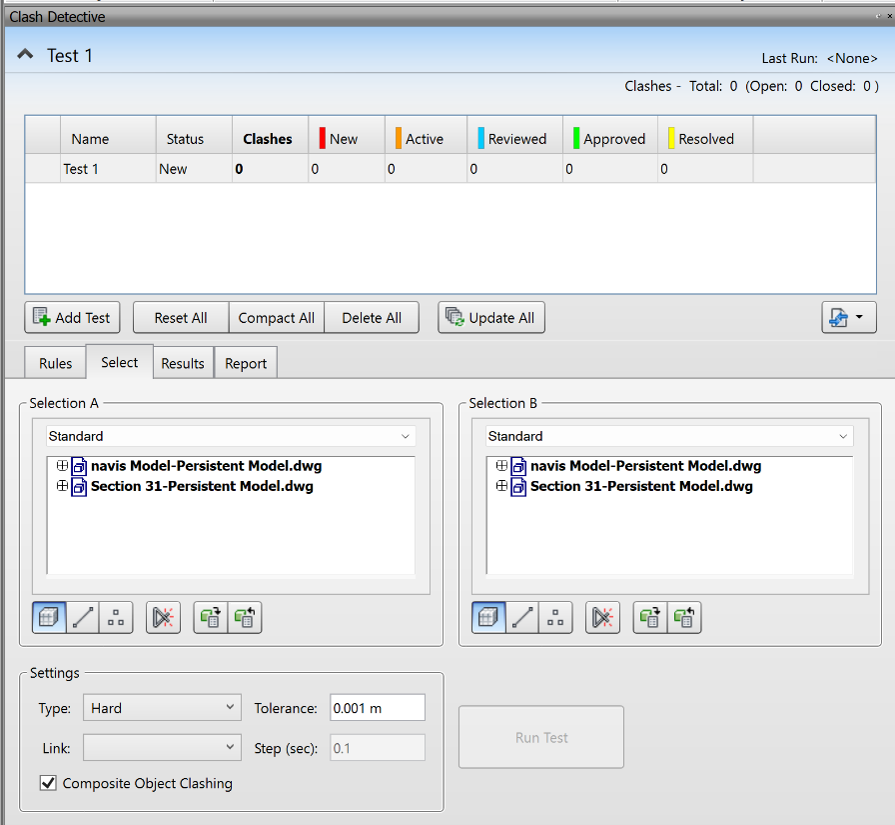Click Compact All button
895x825 pixels.
click(x=276, y=317)
